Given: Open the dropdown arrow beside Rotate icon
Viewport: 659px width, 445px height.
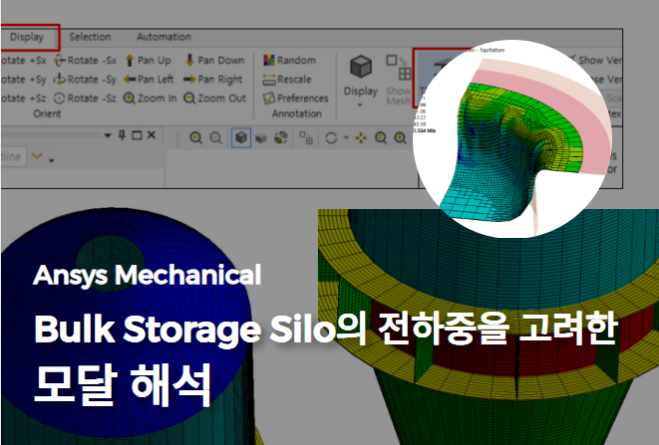Looking at the screenshot, I should click(x=346, y=137).
